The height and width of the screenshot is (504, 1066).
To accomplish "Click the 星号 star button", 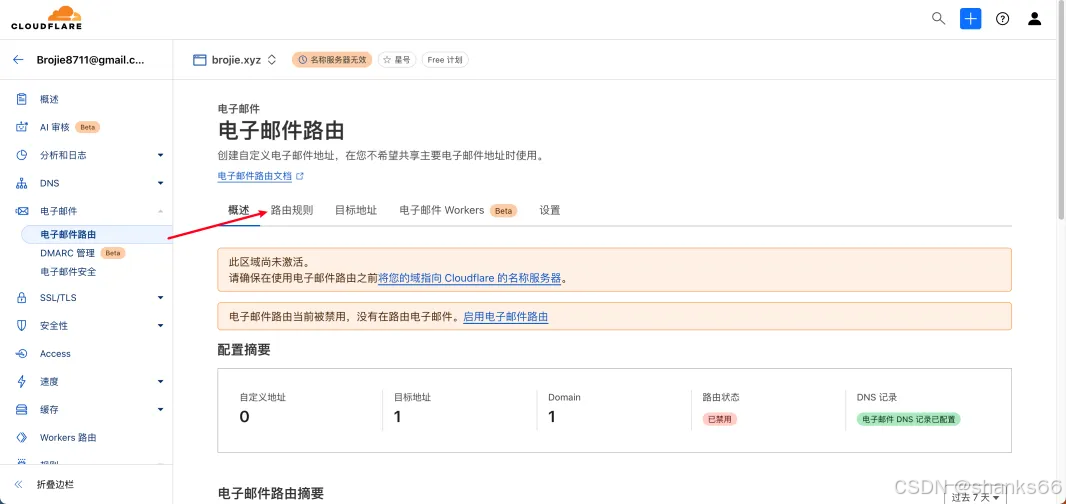I will [x=397, y=60].
